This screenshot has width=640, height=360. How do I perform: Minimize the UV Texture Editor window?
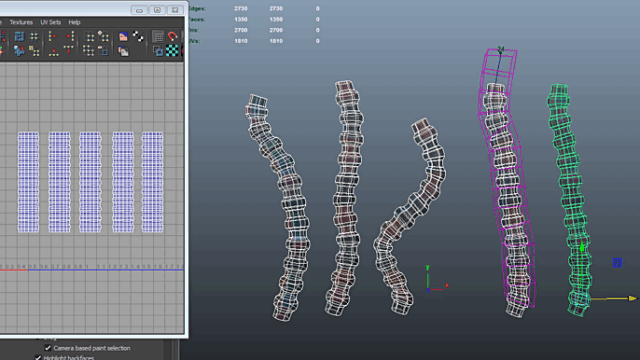click(x=139, y=10)
